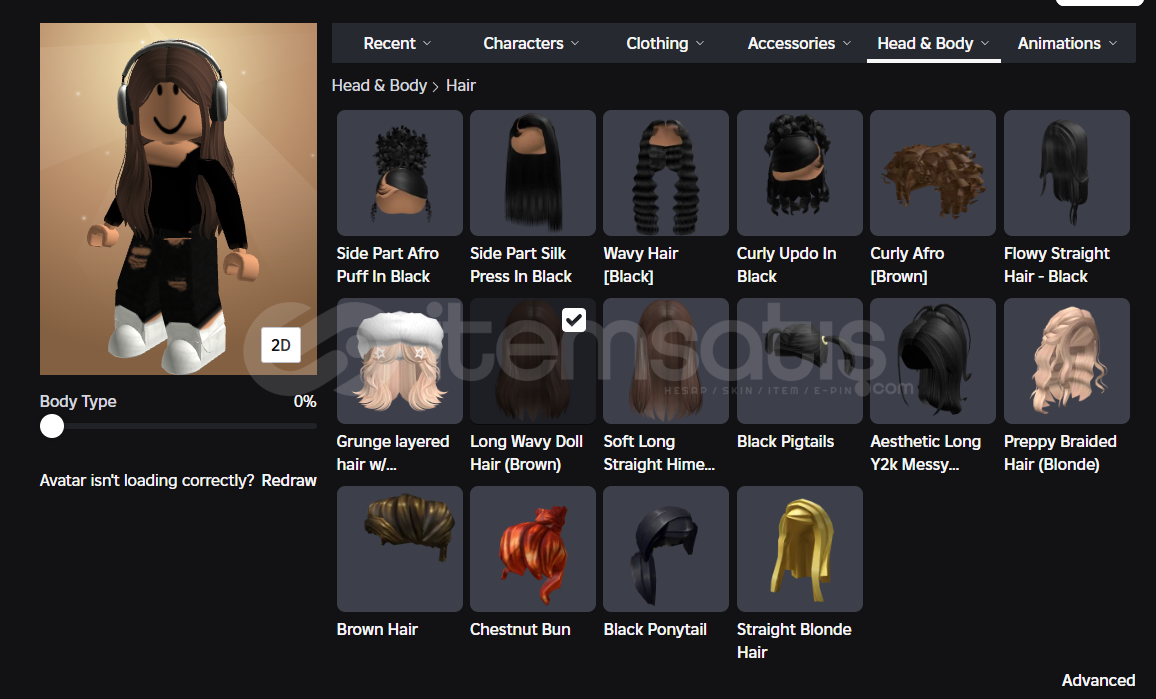Select the Black Ponytail hair thumbnail
1156x699 pixels.
pyautogui.click(x=666, y=549)
